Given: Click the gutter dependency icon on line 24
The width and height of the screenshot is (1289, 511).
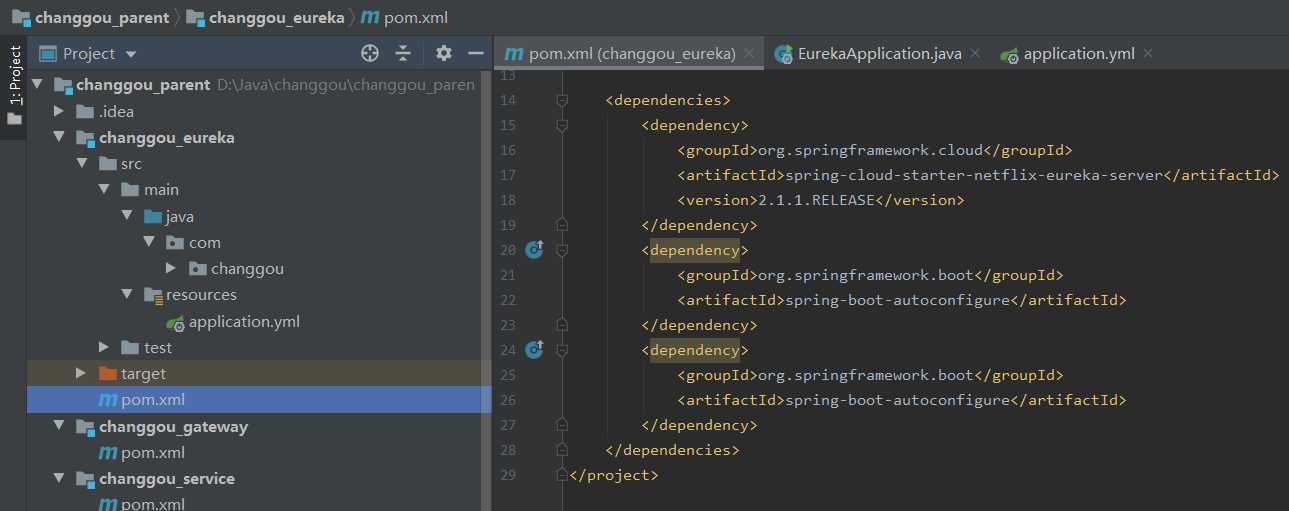Looking at the screenshot, I should 534,349.
